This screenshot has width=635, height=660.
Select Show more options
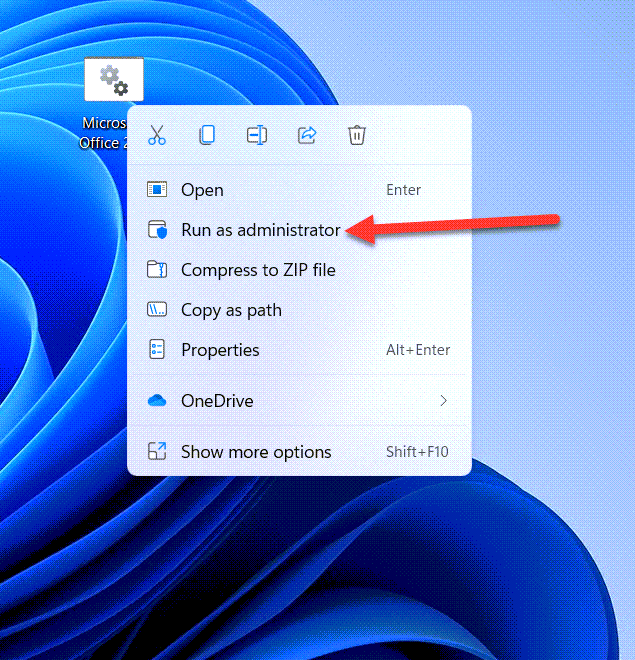[255, 452]
